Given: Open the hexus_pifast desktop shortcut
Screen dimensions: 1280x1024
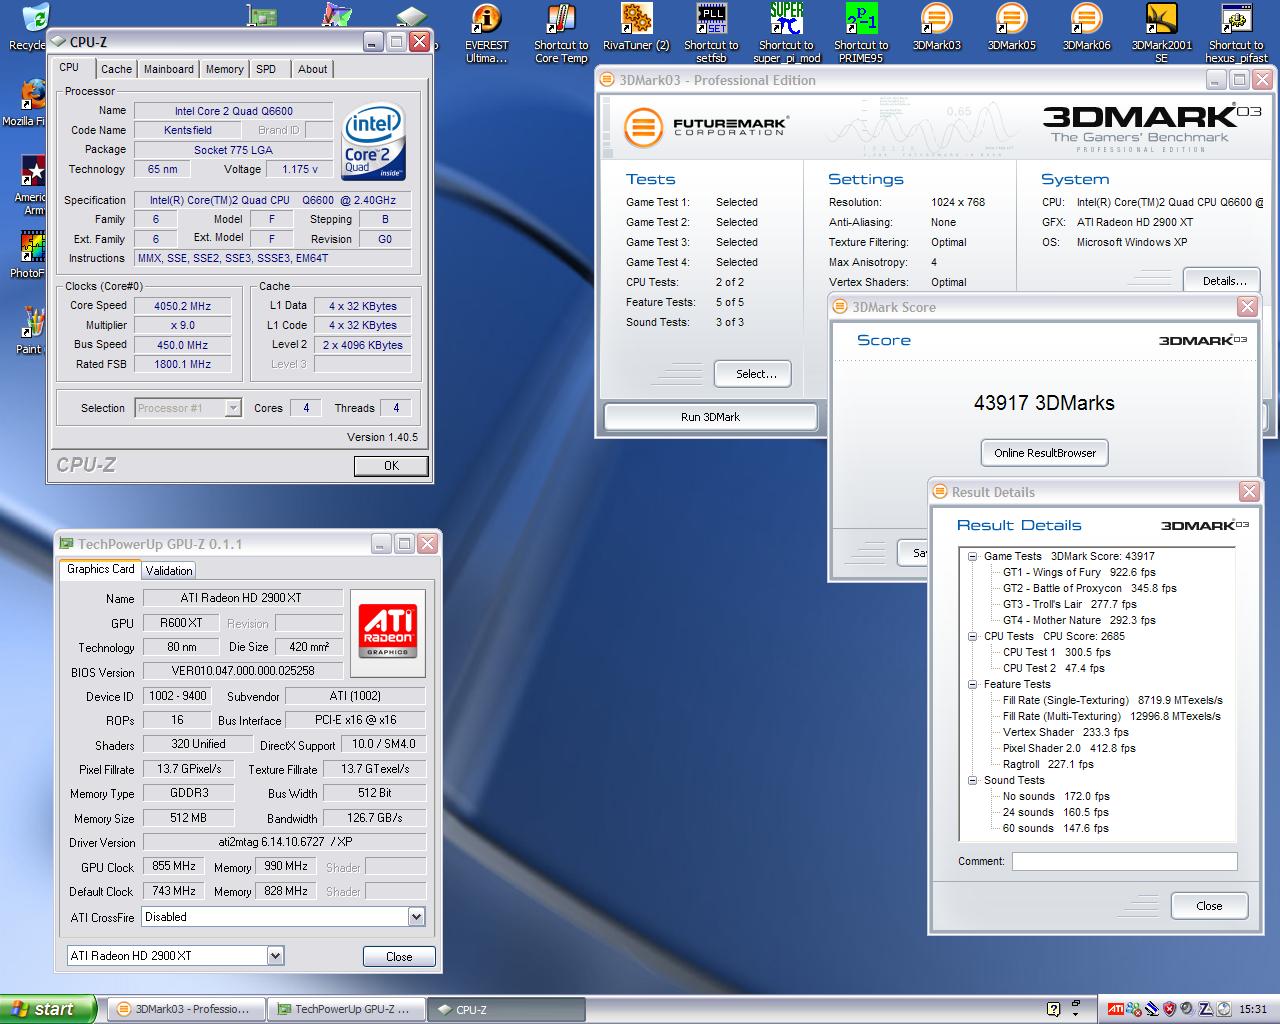Looking at the screenshot, I should [1236, 32].
